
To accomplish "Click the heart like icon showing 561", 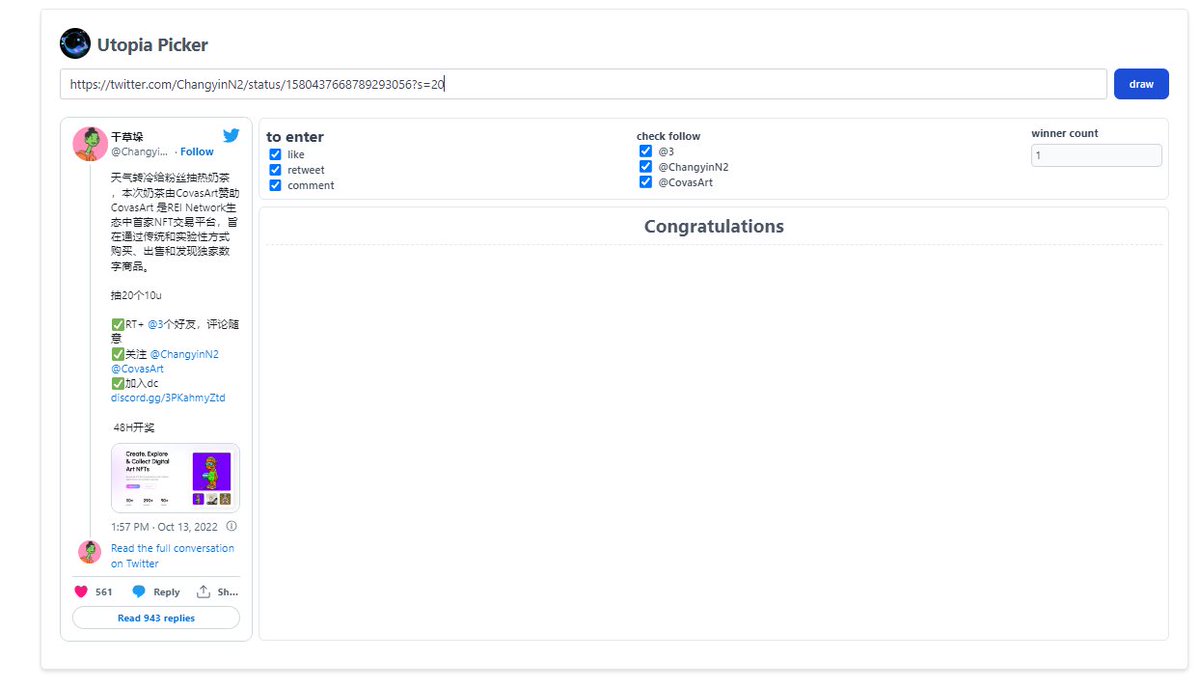I will coord(82,591).
